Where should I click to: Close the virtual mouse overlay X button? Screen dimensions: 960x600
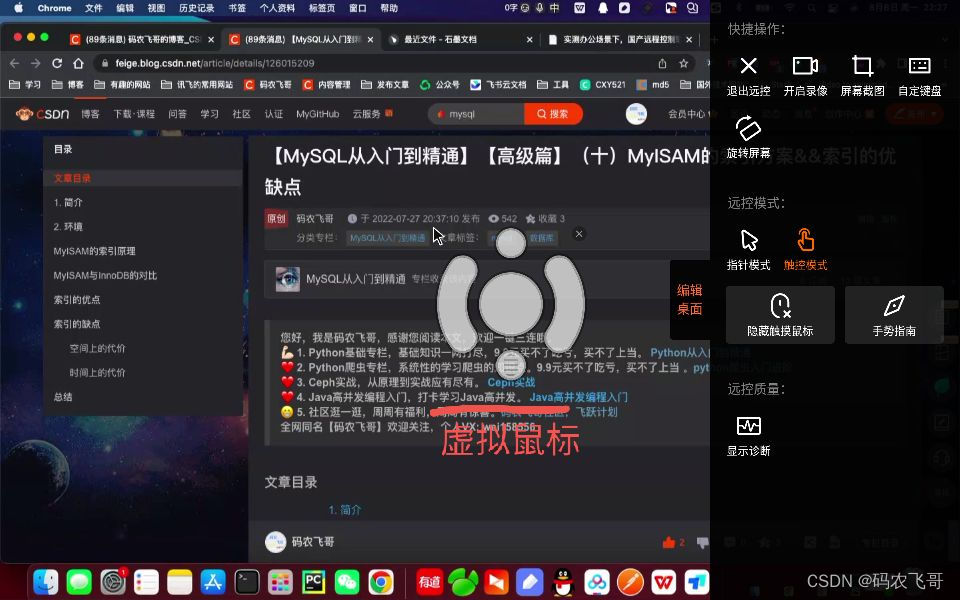click(x=579, y=234)
